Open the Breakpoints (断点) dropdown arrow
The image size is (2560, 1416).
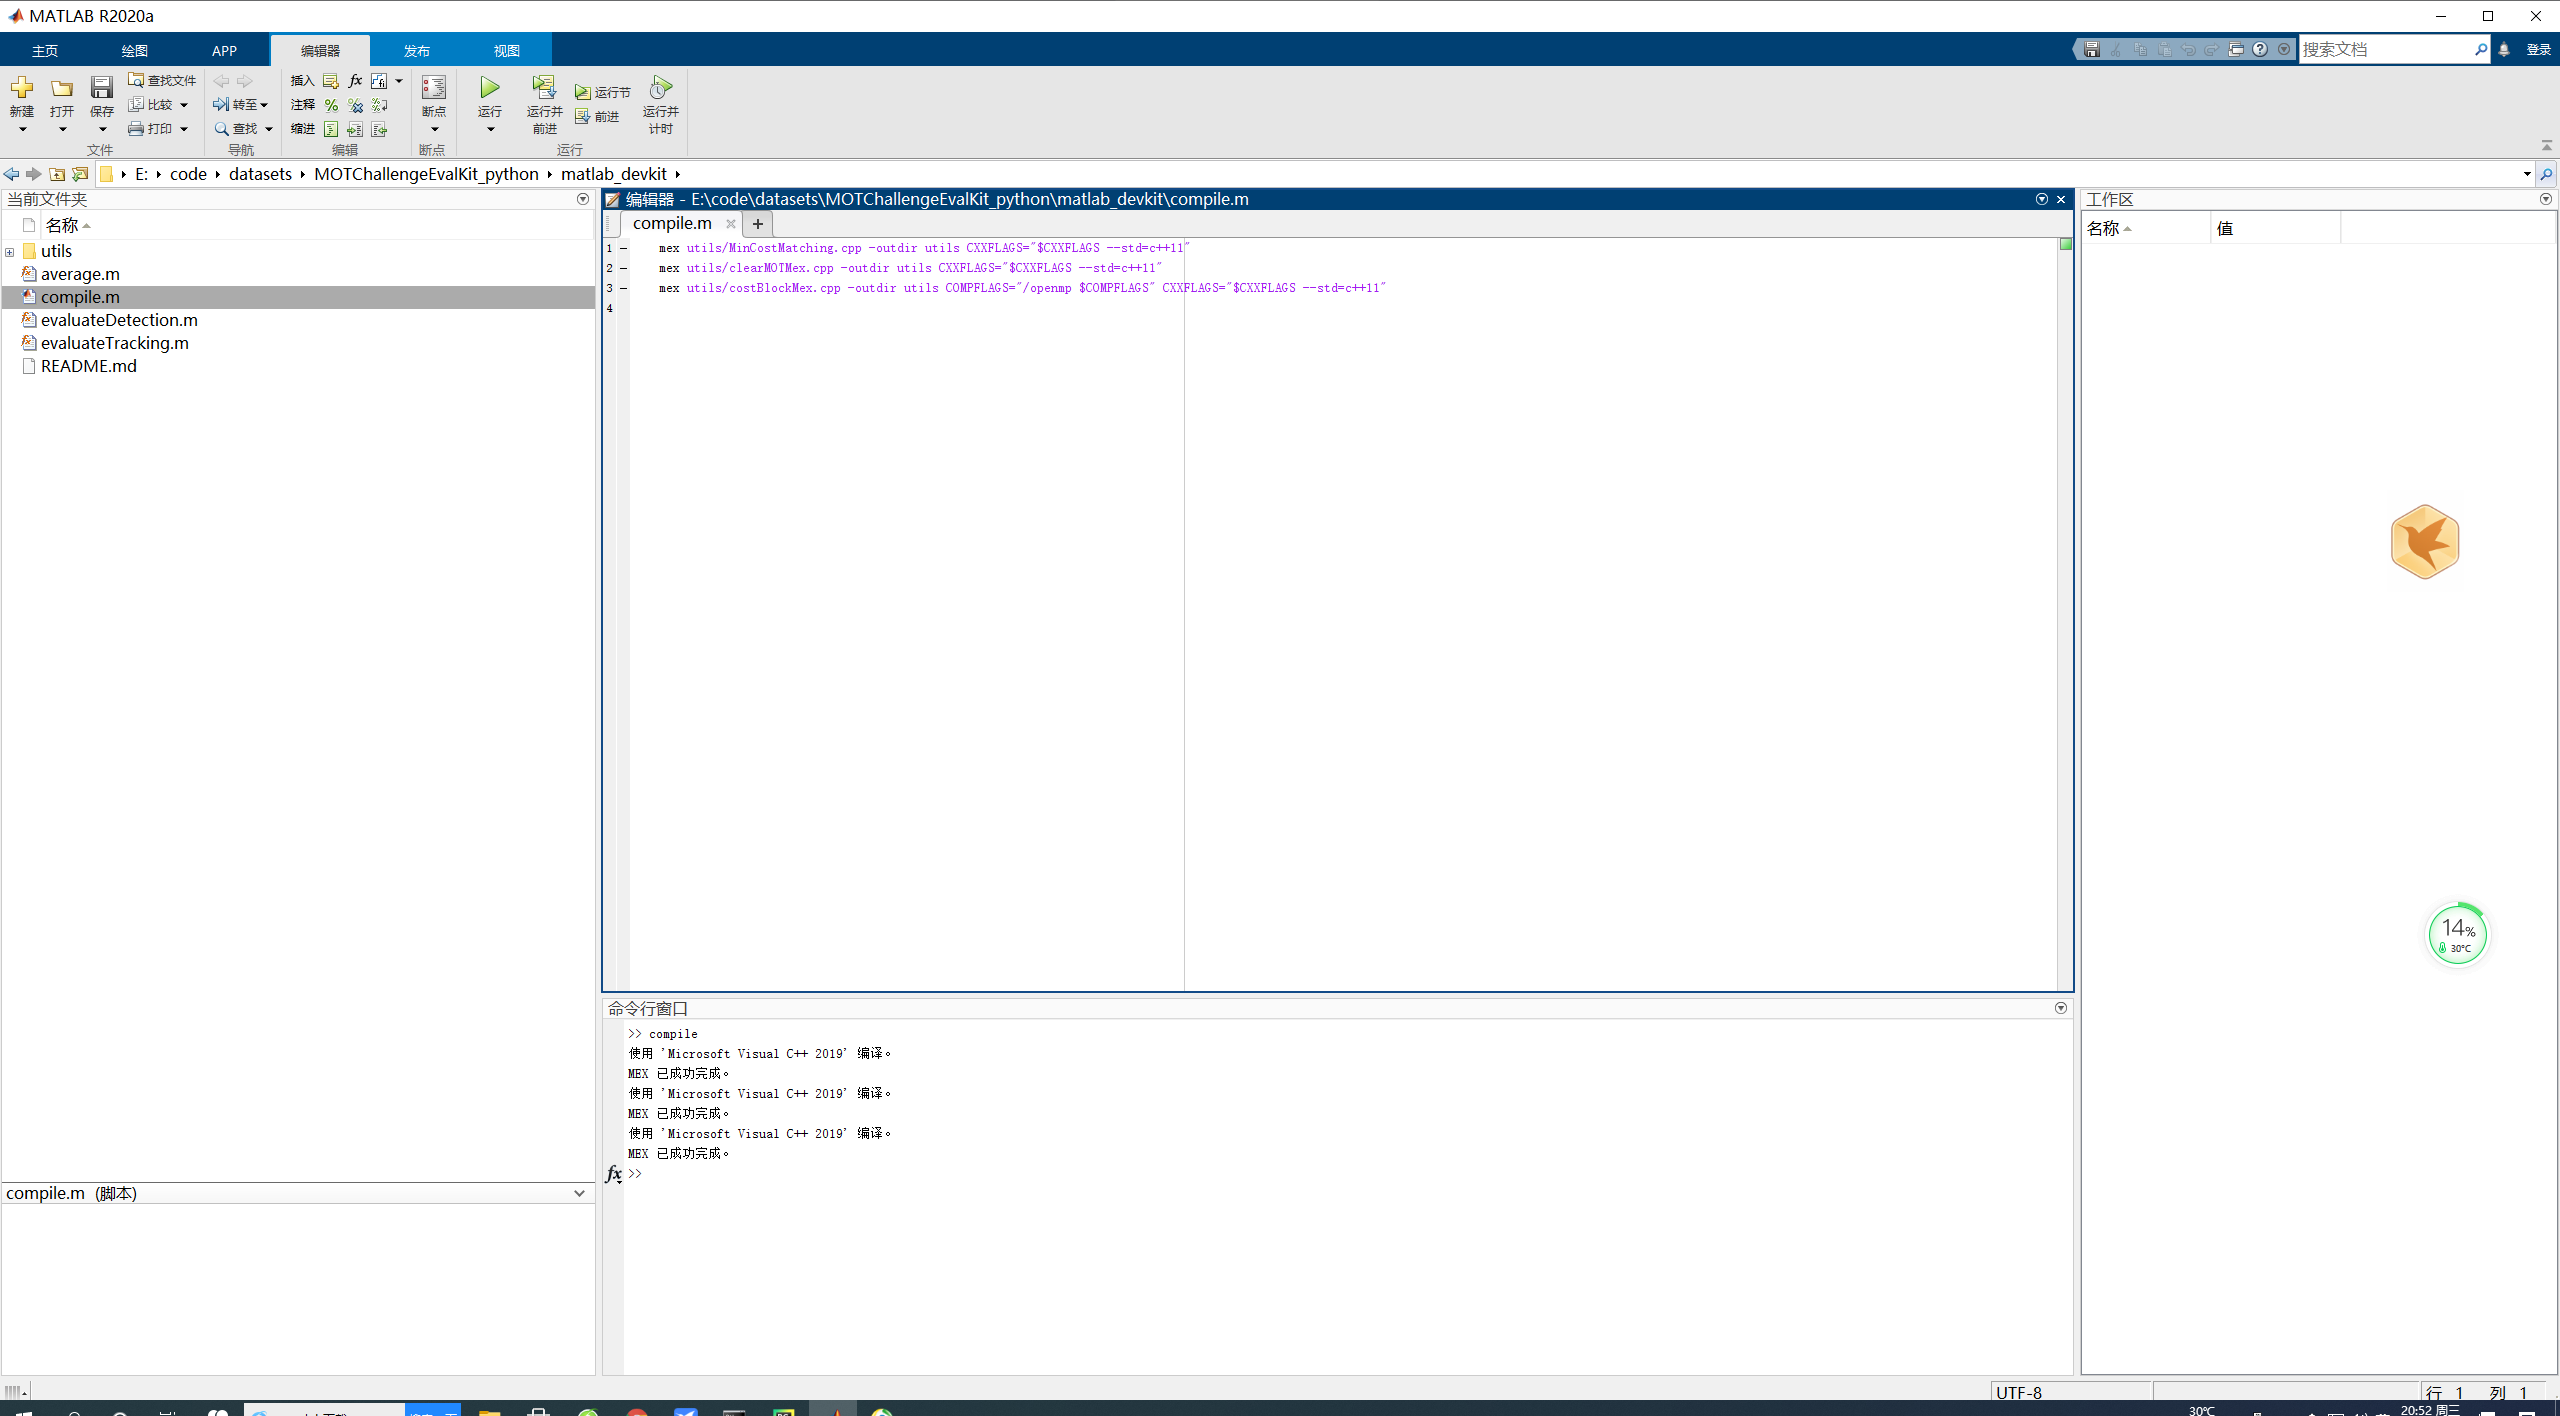tap(434, 129)
